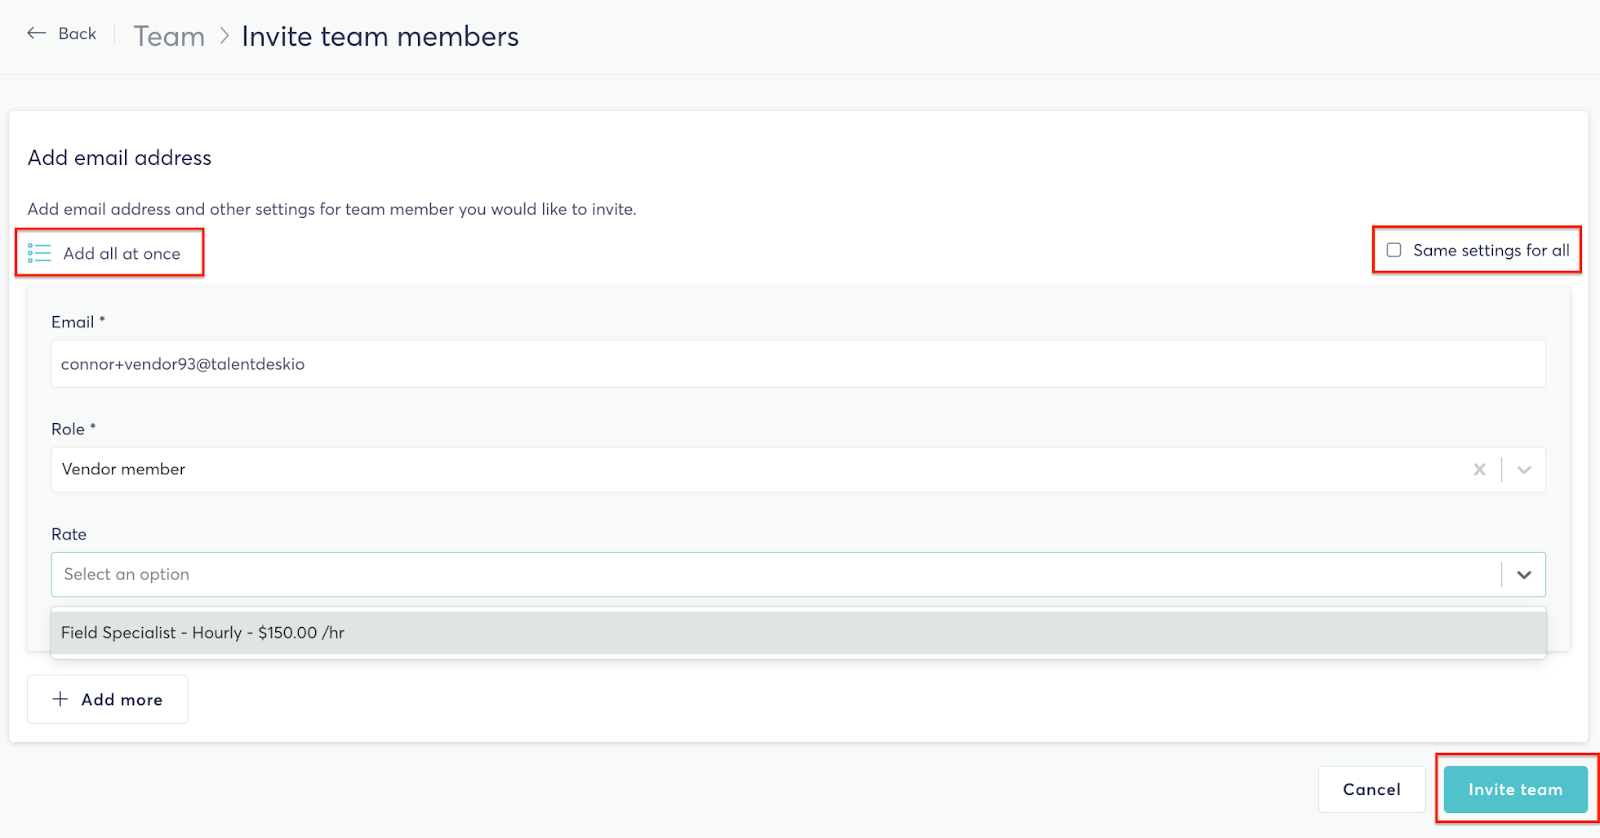Click the Same settings for all label

(x=1491, y=250)
